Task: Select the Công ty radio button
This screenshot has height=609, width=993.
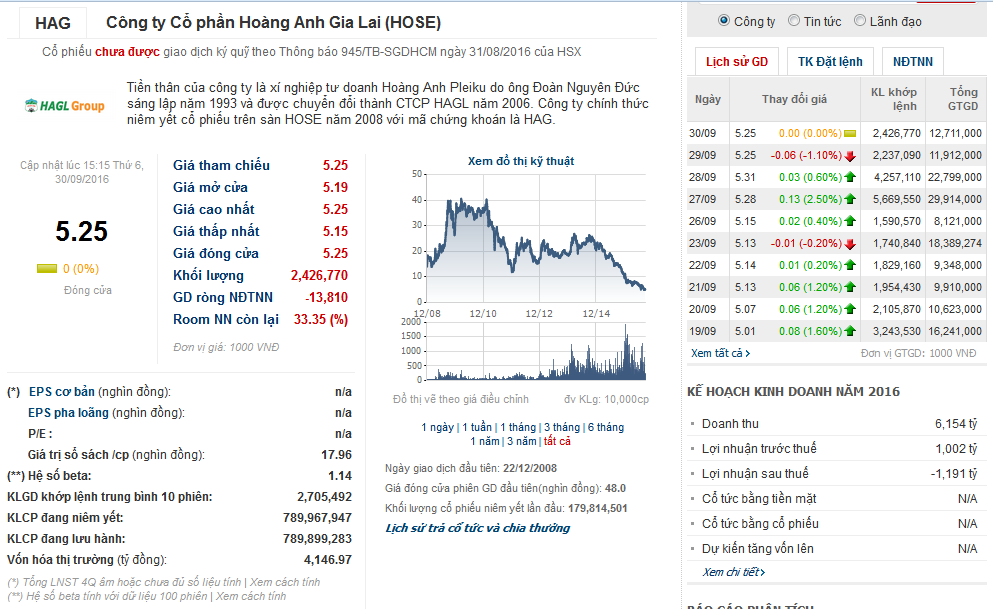Action: coord(724,21)
